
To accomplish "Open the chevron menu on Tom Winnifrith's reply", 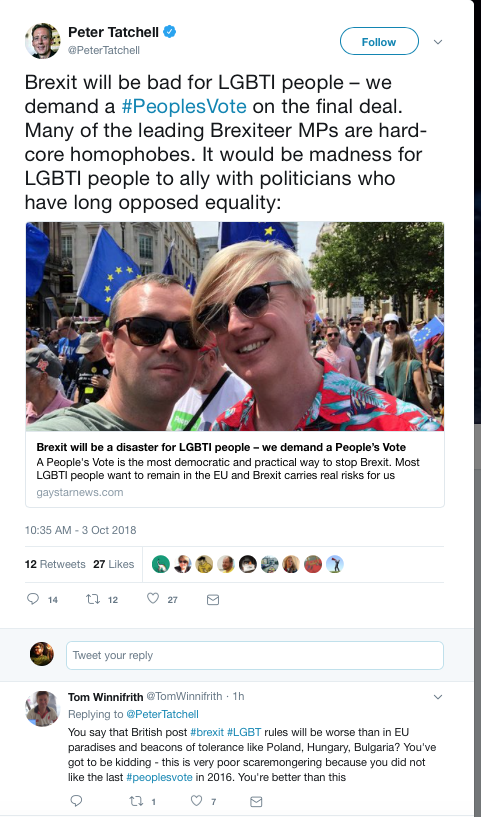I will point(438,697).
